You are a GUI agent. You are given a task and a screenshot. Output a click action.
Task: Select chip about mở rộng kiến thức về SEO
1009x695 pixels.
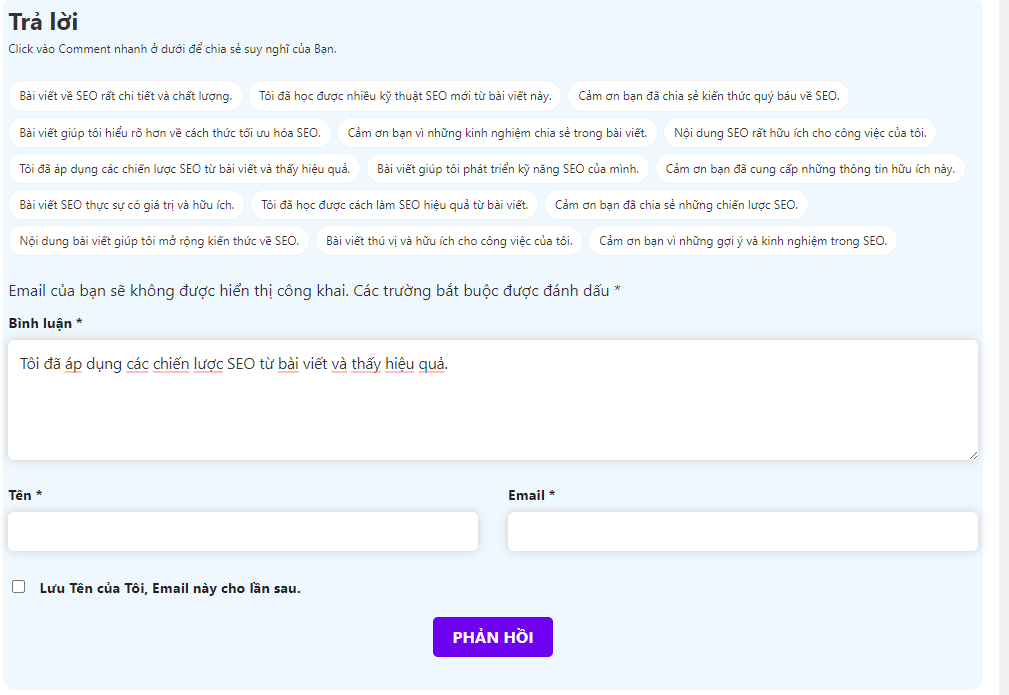162,240
